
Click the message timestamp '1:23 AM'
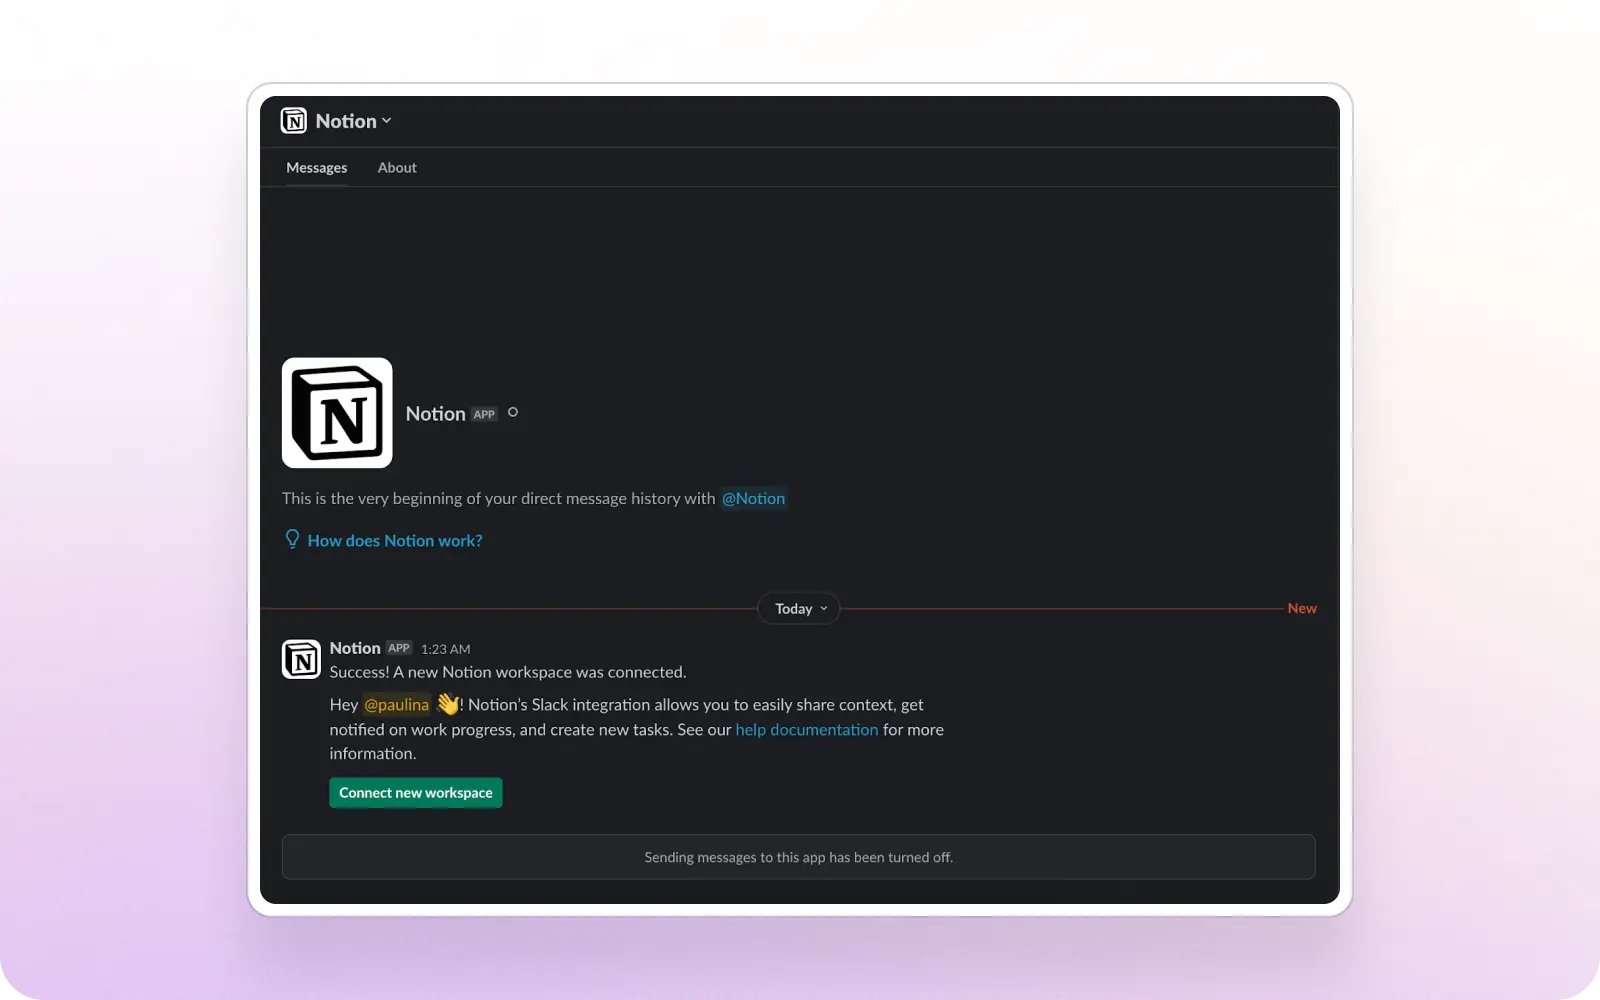[x=446, y=648]
